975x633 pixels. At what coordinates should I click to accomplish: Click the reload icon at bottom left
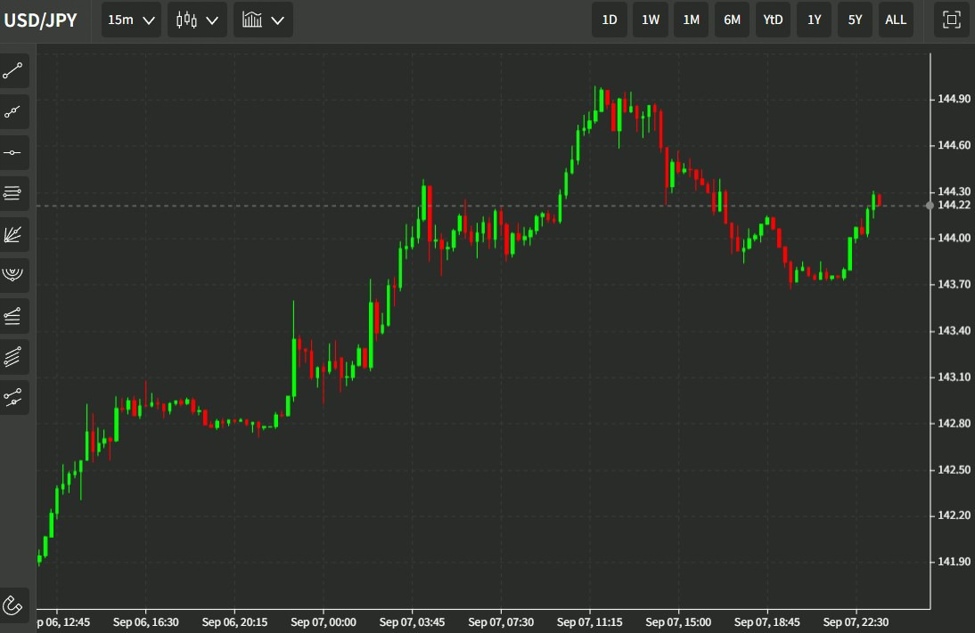point(14,605)
